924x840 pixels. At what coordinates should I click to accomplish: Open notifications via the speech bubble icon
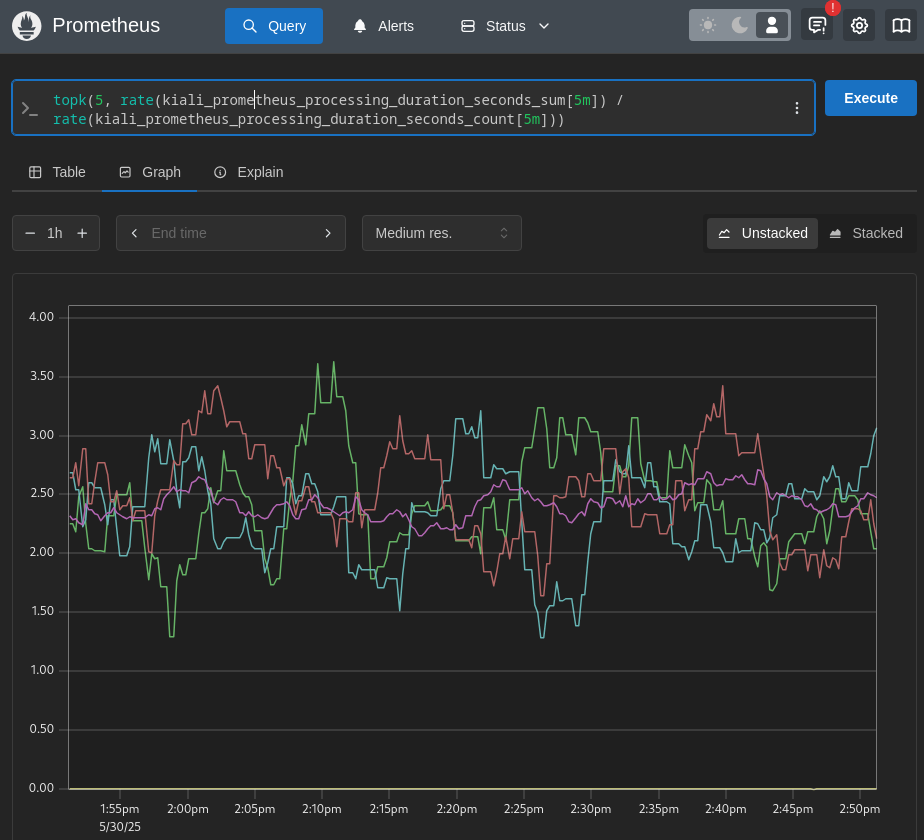pyautogui.click(x=816, y=25)
